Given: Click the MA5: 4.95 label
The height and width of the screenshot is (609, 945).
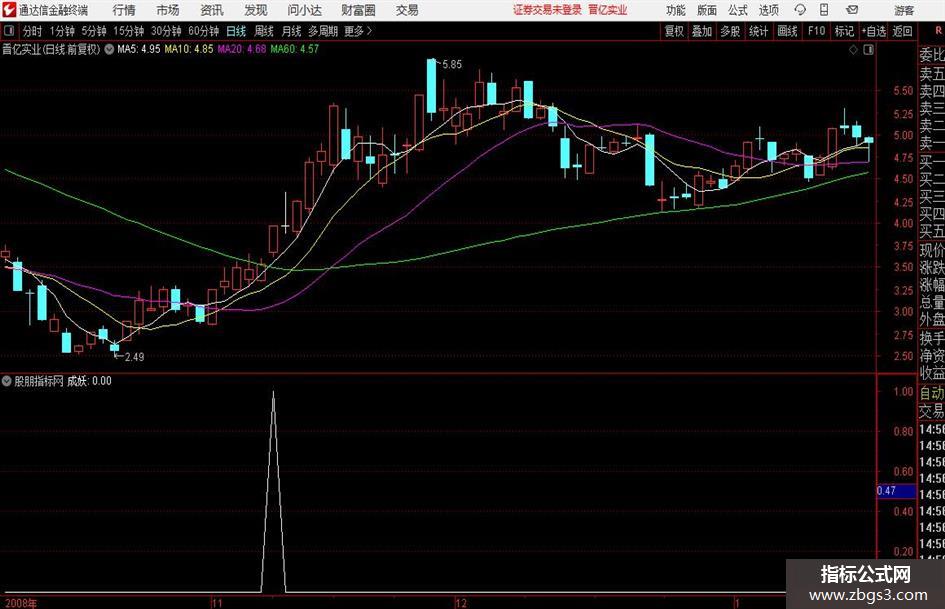Looking at the screenshot, I should pos(139,49).
